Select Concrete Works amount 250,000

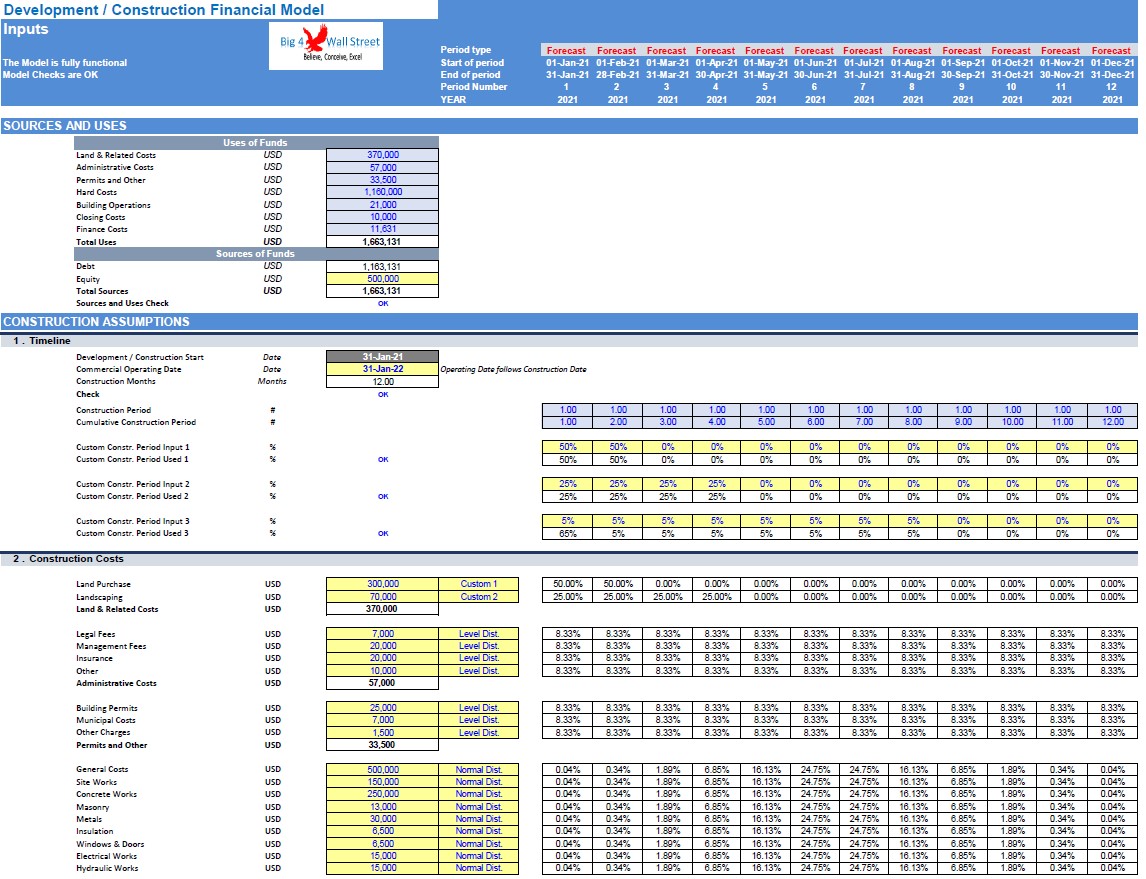pos(382,794)
